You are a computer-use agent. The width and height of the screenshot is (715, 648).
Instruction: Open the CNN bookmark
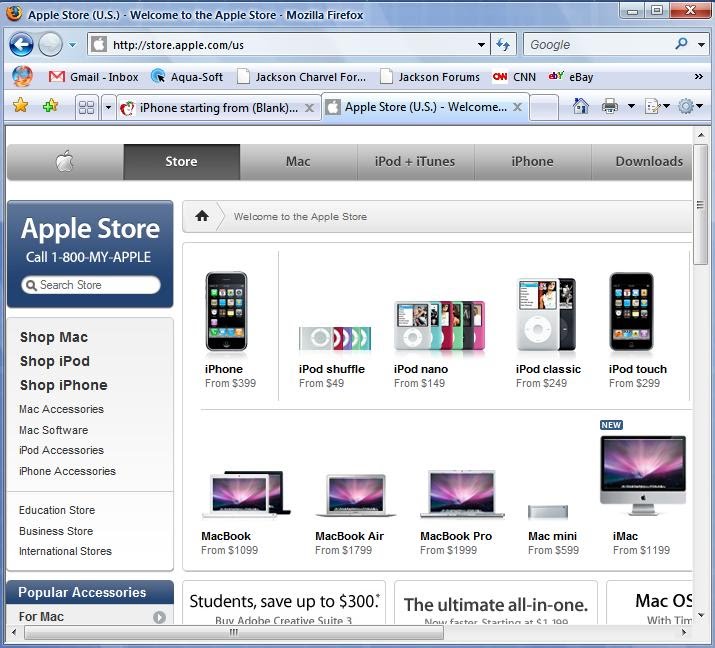coord(514,77)
